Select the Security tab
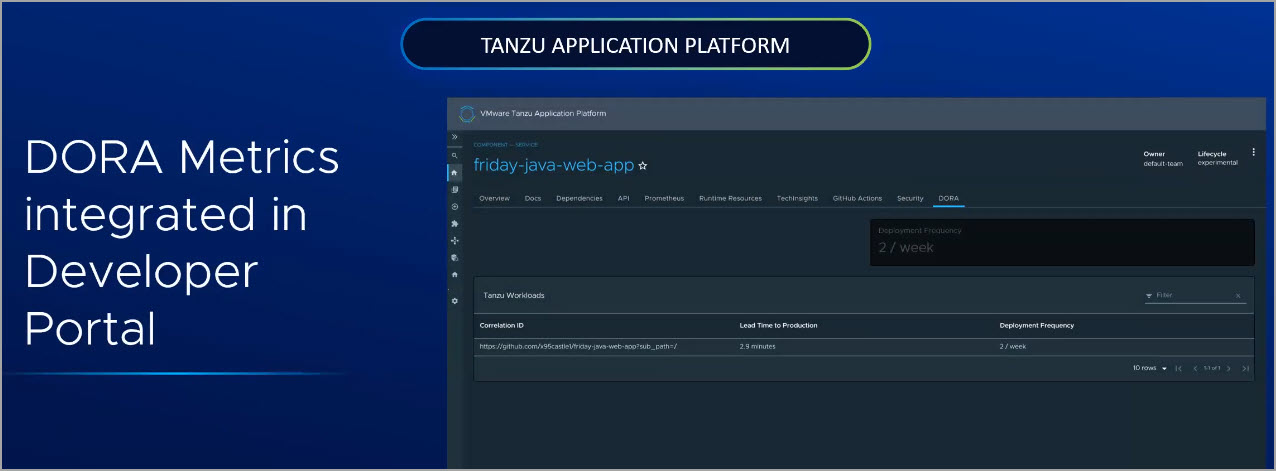This screenshot has height=471, width=1276. [x=910, y=198]
